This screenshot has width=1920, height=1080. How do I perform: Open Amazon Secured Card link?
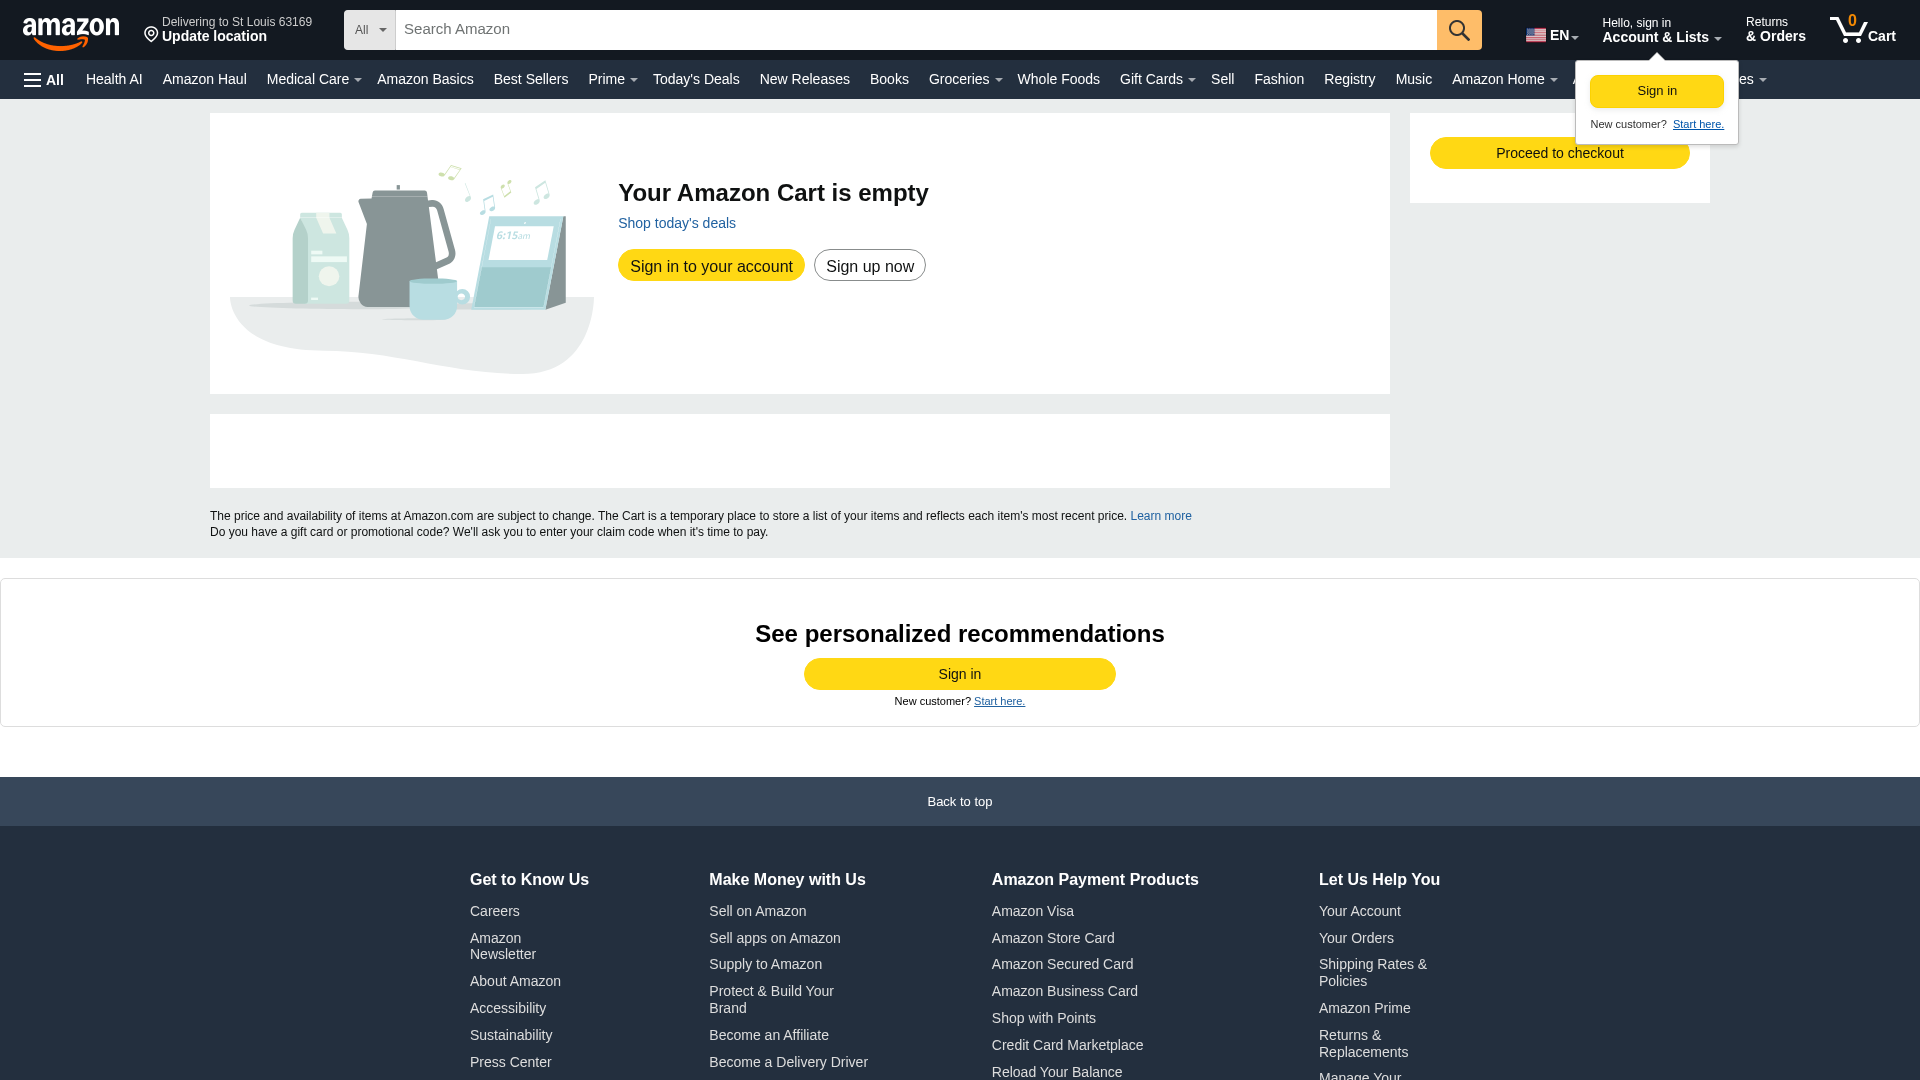1062,964
